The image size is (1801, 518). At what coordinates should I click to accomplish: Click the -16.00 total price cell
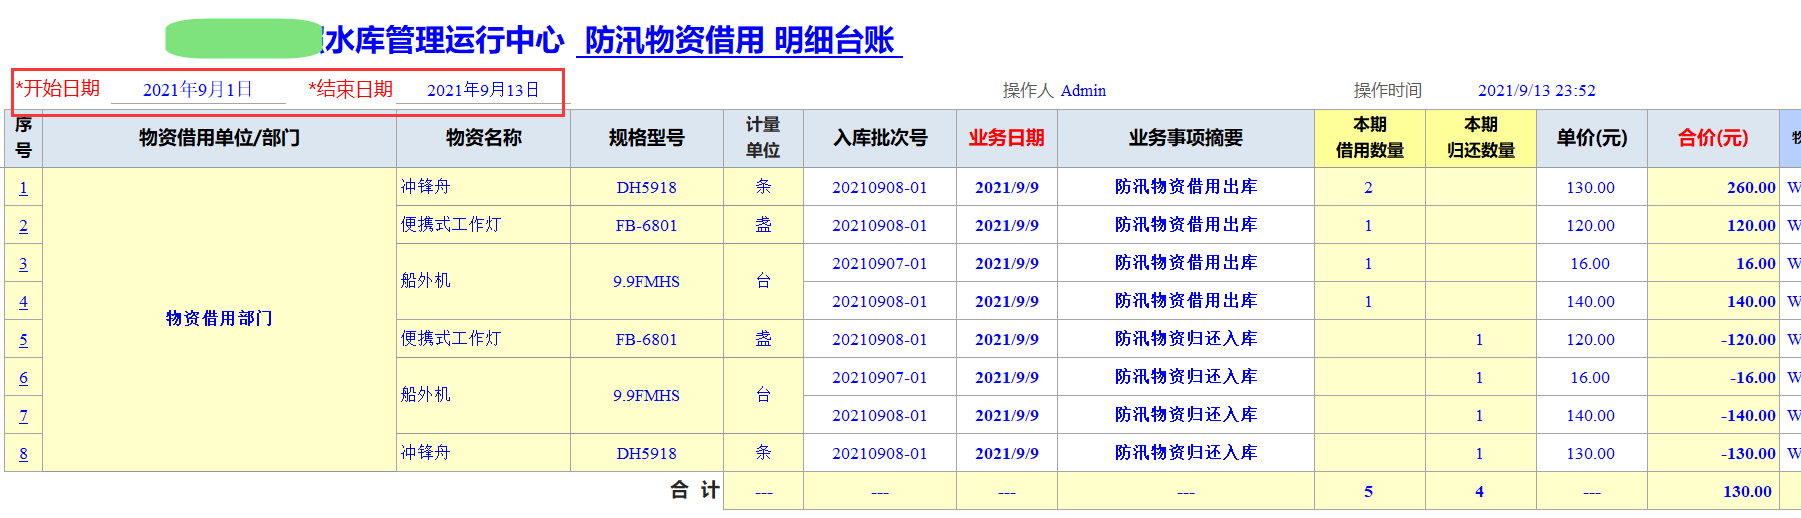point(1752,378)
